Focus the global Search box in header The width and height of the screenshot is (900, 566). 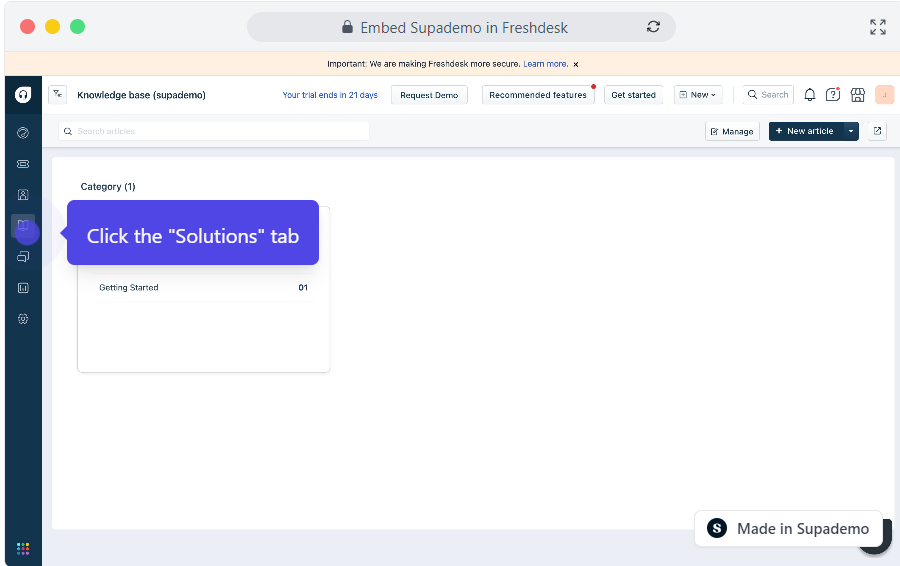tap(768, 95)
